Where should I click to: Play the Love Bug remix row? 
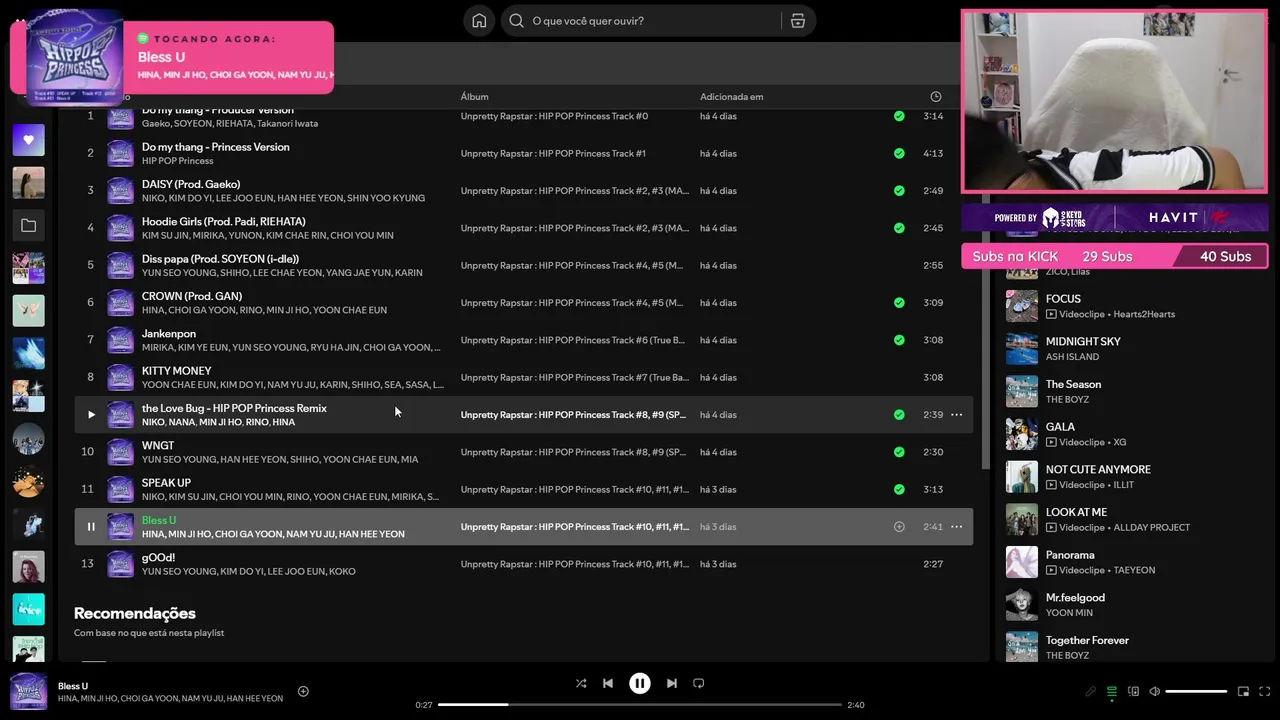pyautogui.click(x=91, y=415)
